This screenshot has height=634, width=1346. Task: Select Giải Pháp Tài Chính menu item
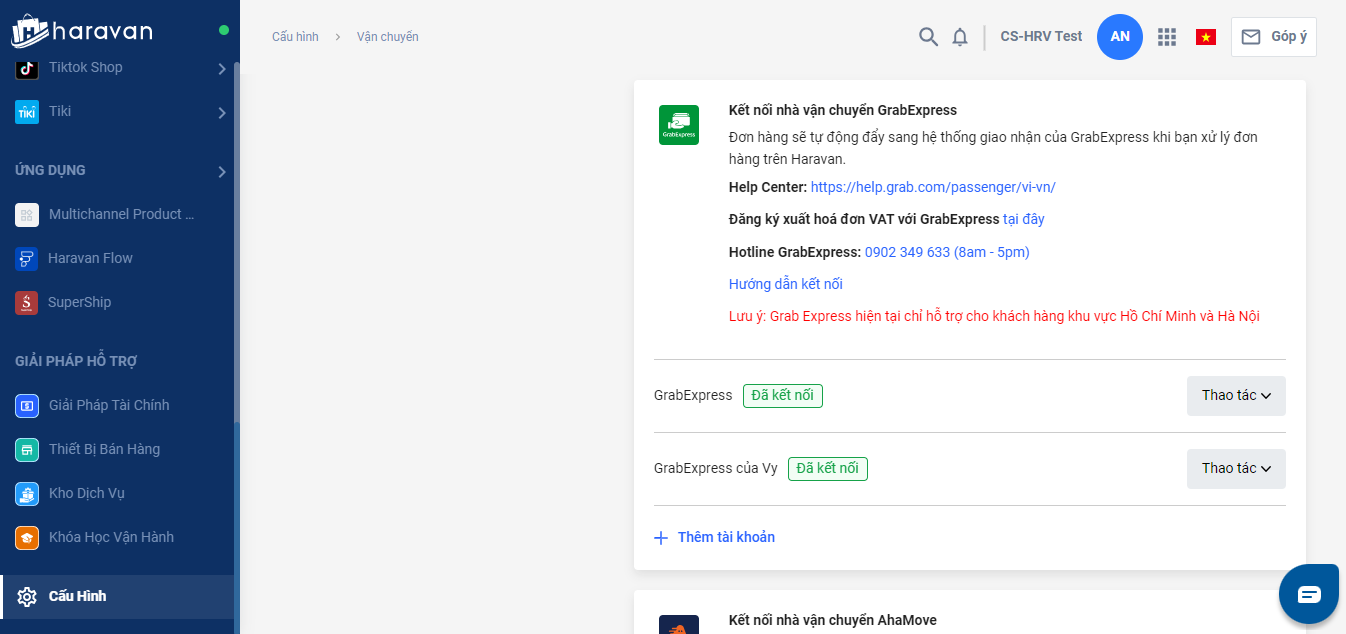(x=118, y=405)
